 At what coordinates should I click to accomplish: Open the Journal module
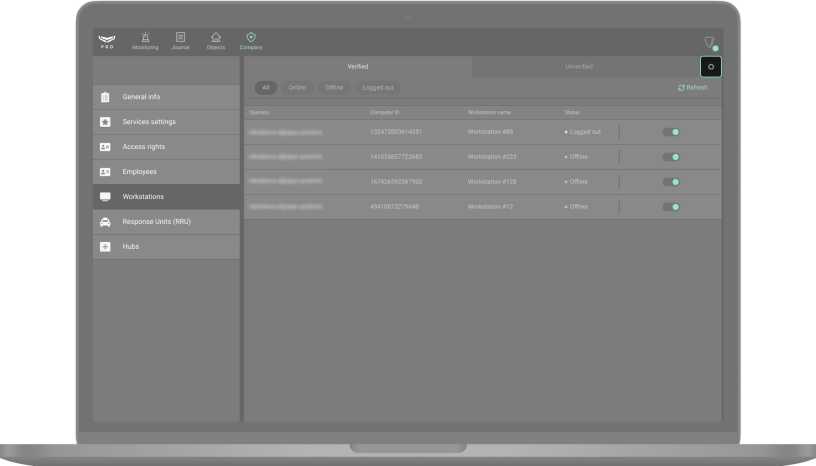tap(180, 40)
